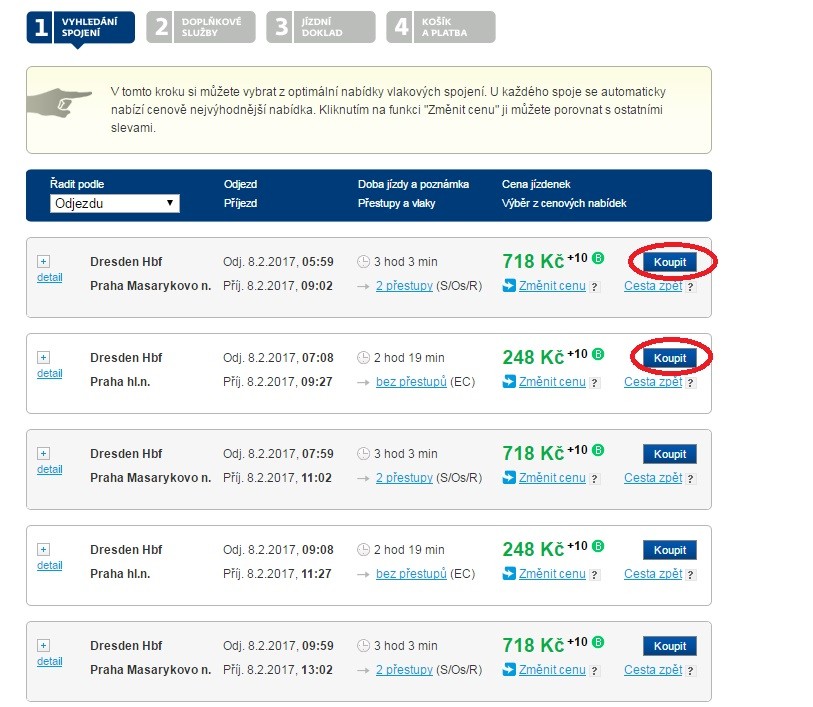Click 'Cesta zpět' link on 07:59 train

(x=652, y=478)
